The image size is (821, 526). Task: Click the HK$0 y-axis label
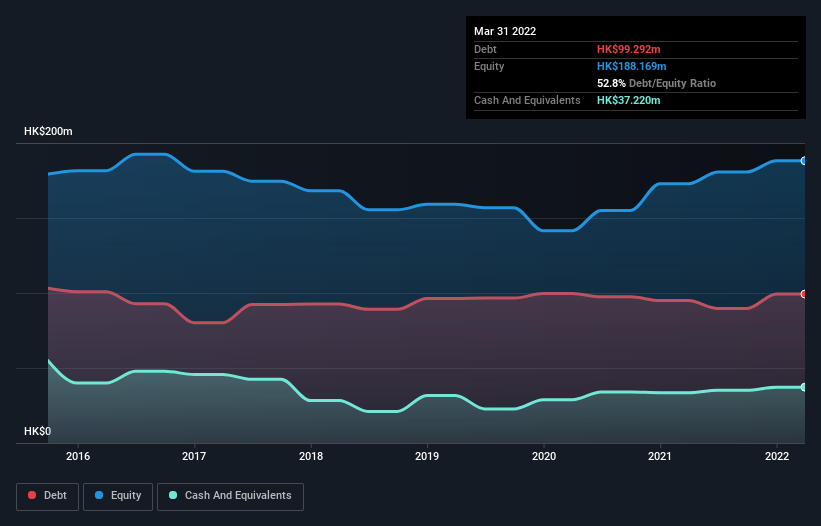point(38,431)
